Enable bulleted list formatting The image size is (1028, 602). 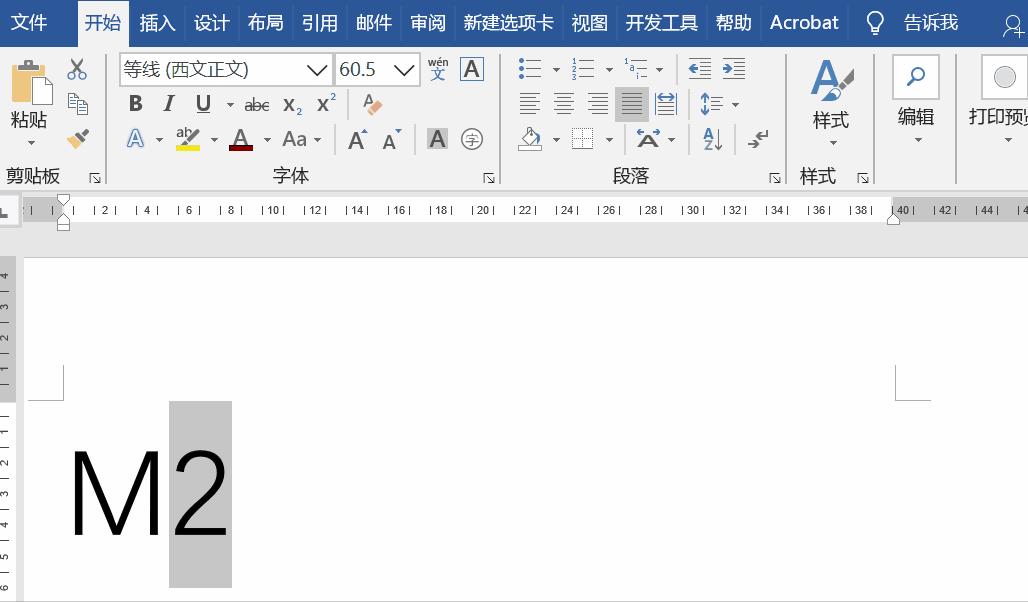click(x=529, y=68)
